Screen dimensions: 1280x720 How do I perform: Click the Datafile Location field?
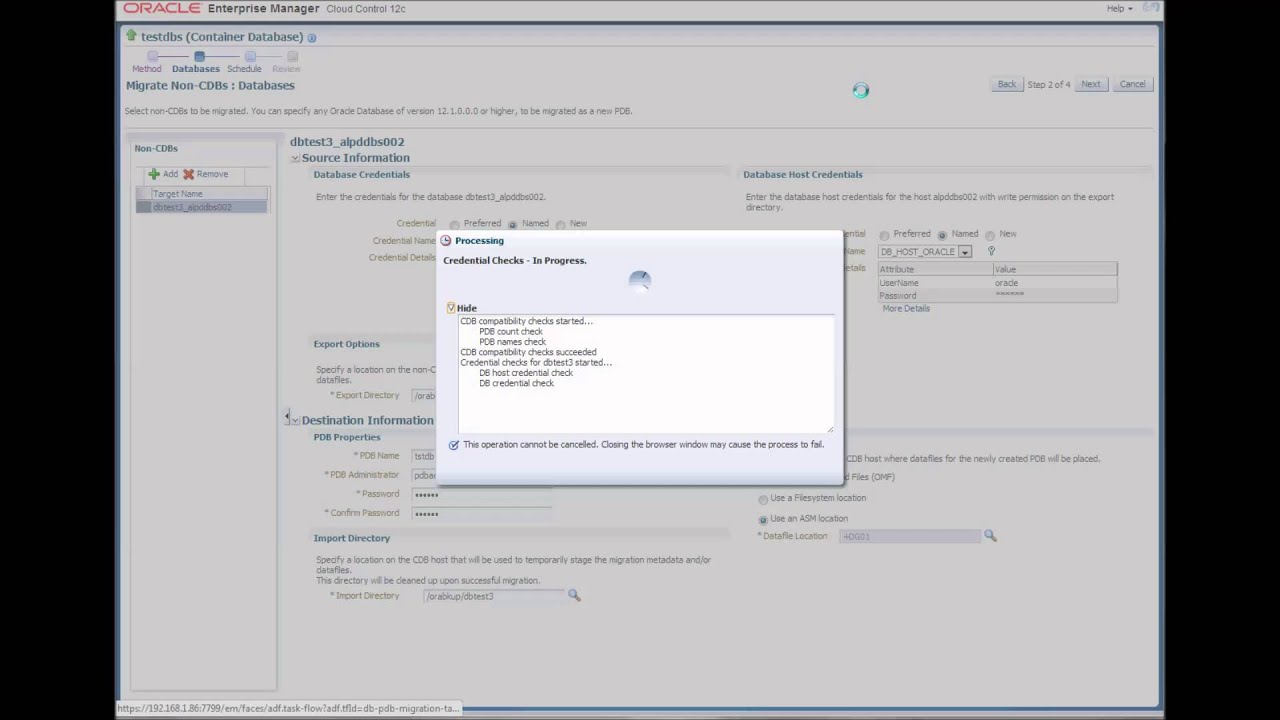click(x=910, y=536)
